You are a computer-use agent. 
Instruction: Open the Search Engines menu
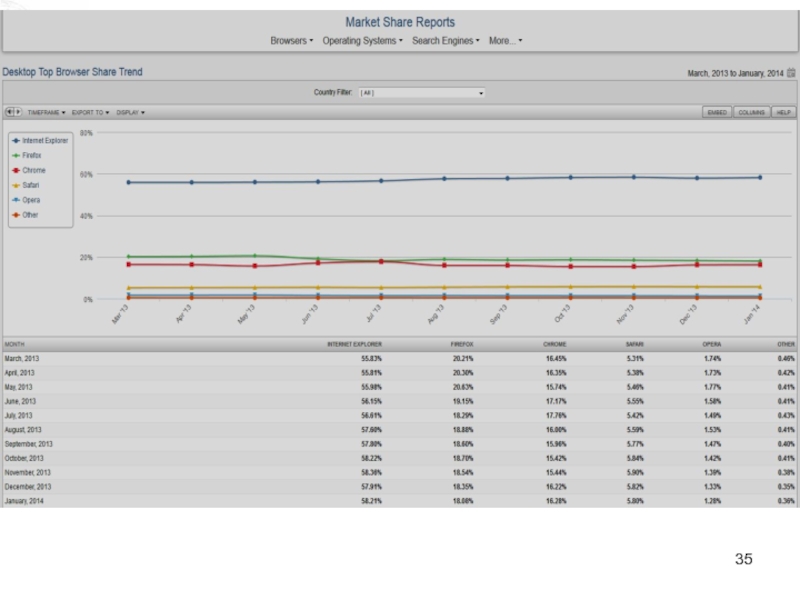445,41
